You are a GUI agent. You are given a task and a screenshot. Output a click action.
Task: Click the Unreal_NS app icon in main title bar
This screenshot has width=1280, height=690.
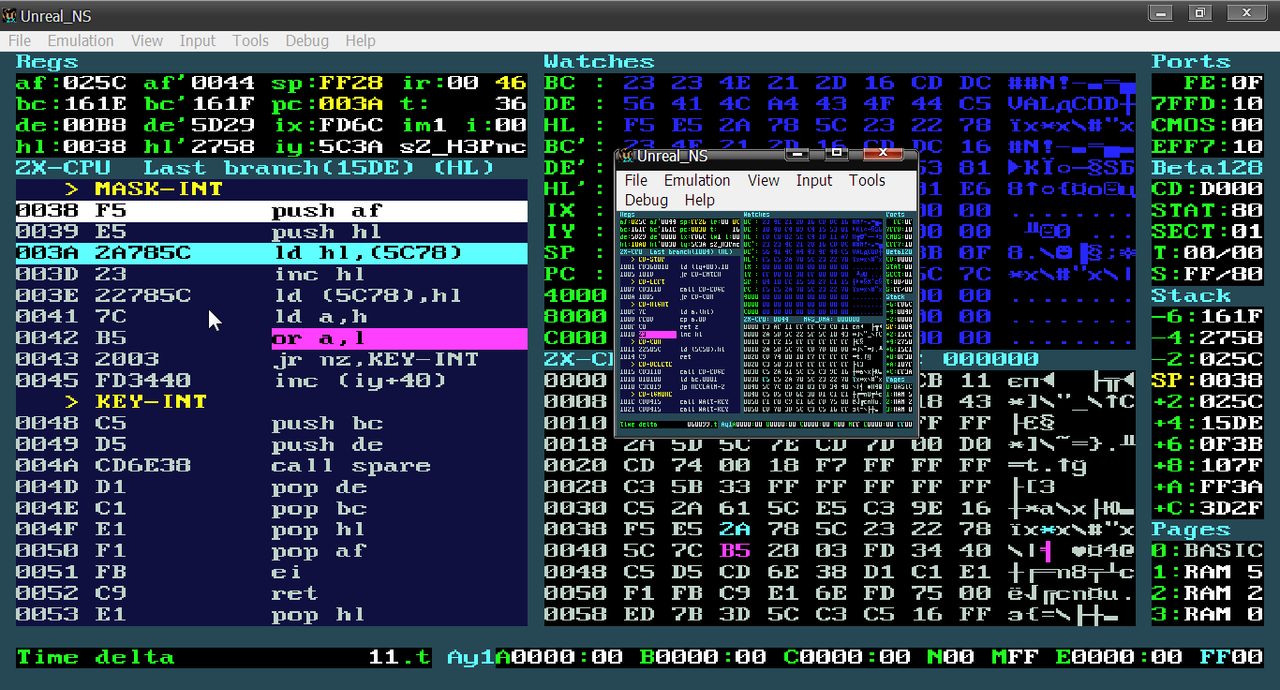point(10,16)
